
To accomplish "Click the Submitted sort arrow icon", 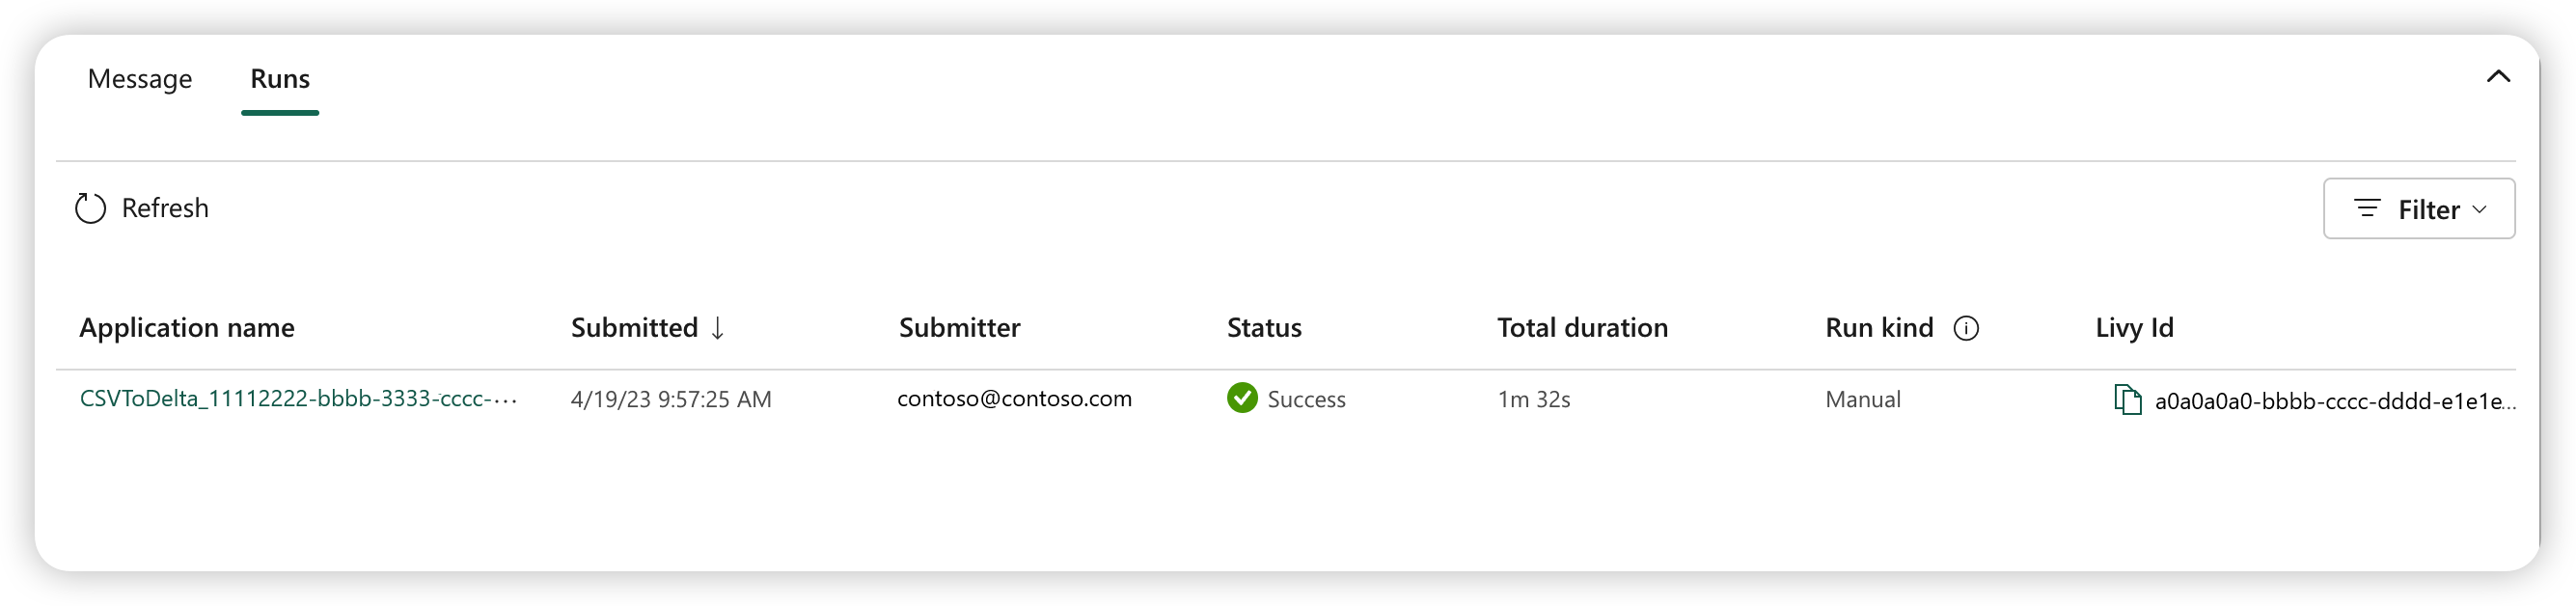I will 717,328.
